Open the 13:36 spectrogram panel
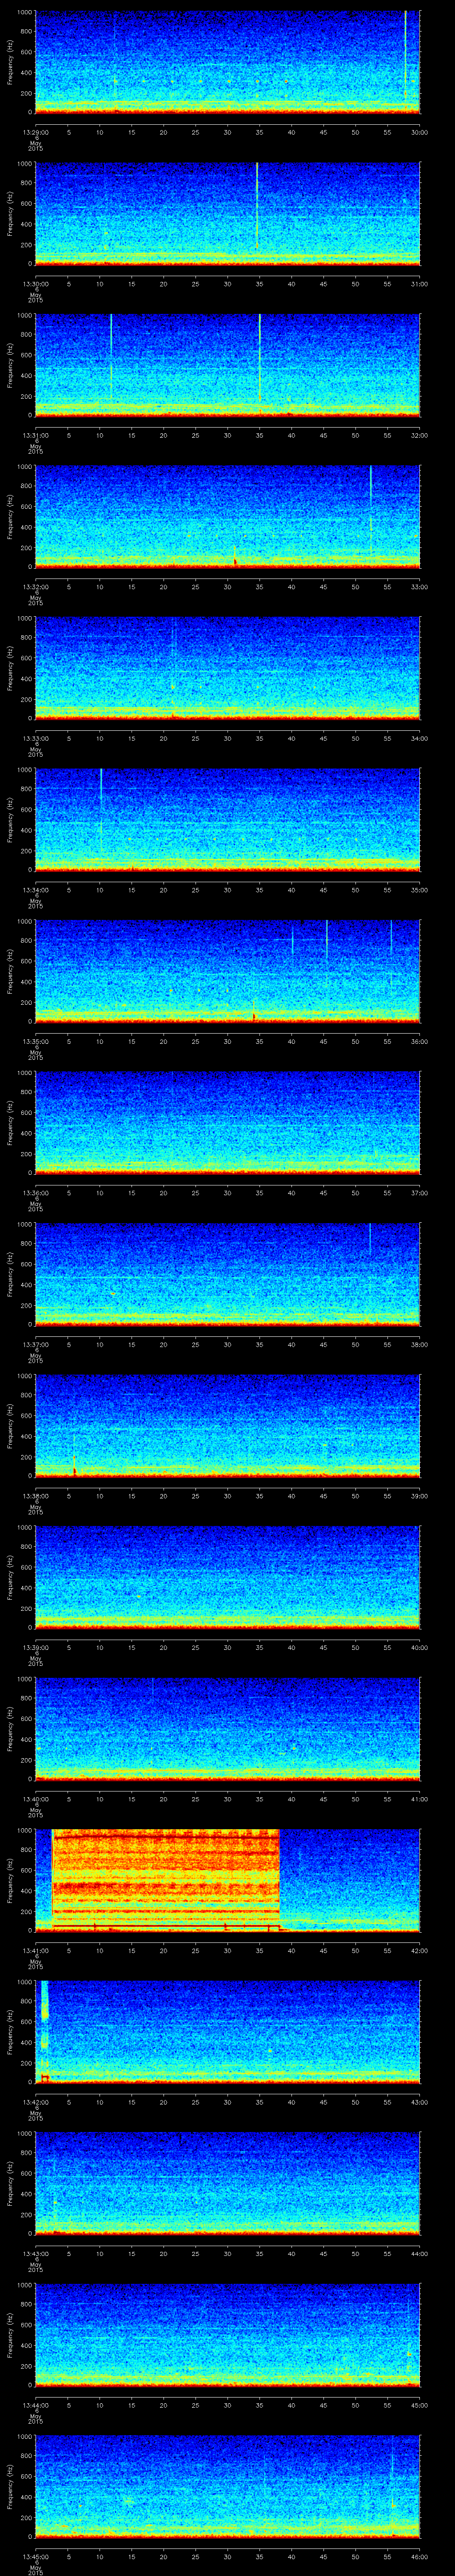 pyautogui.click(x=227, y=1122)
